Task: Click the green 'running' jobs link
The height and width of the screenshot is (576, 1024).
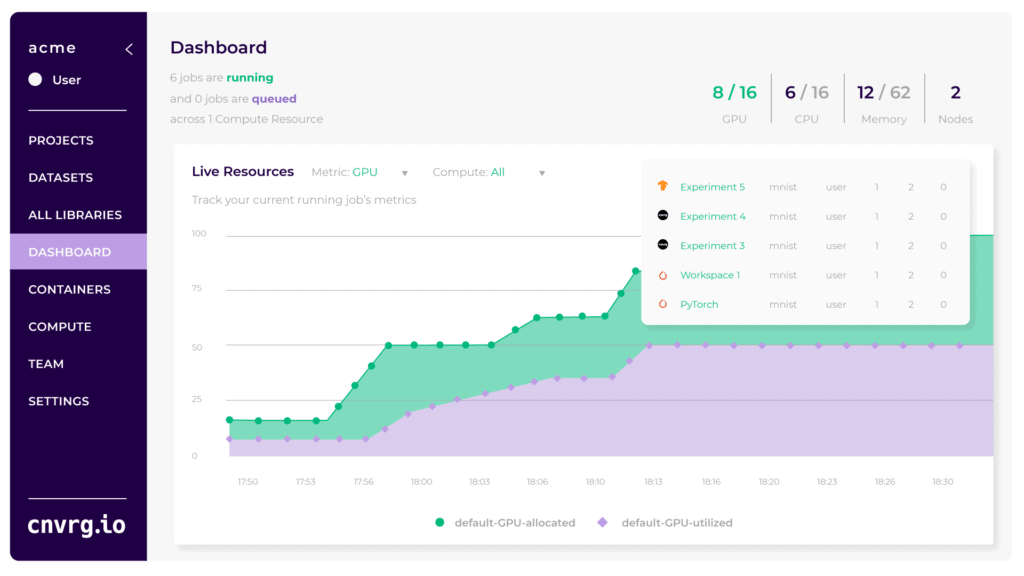Action: coord(249,78)
